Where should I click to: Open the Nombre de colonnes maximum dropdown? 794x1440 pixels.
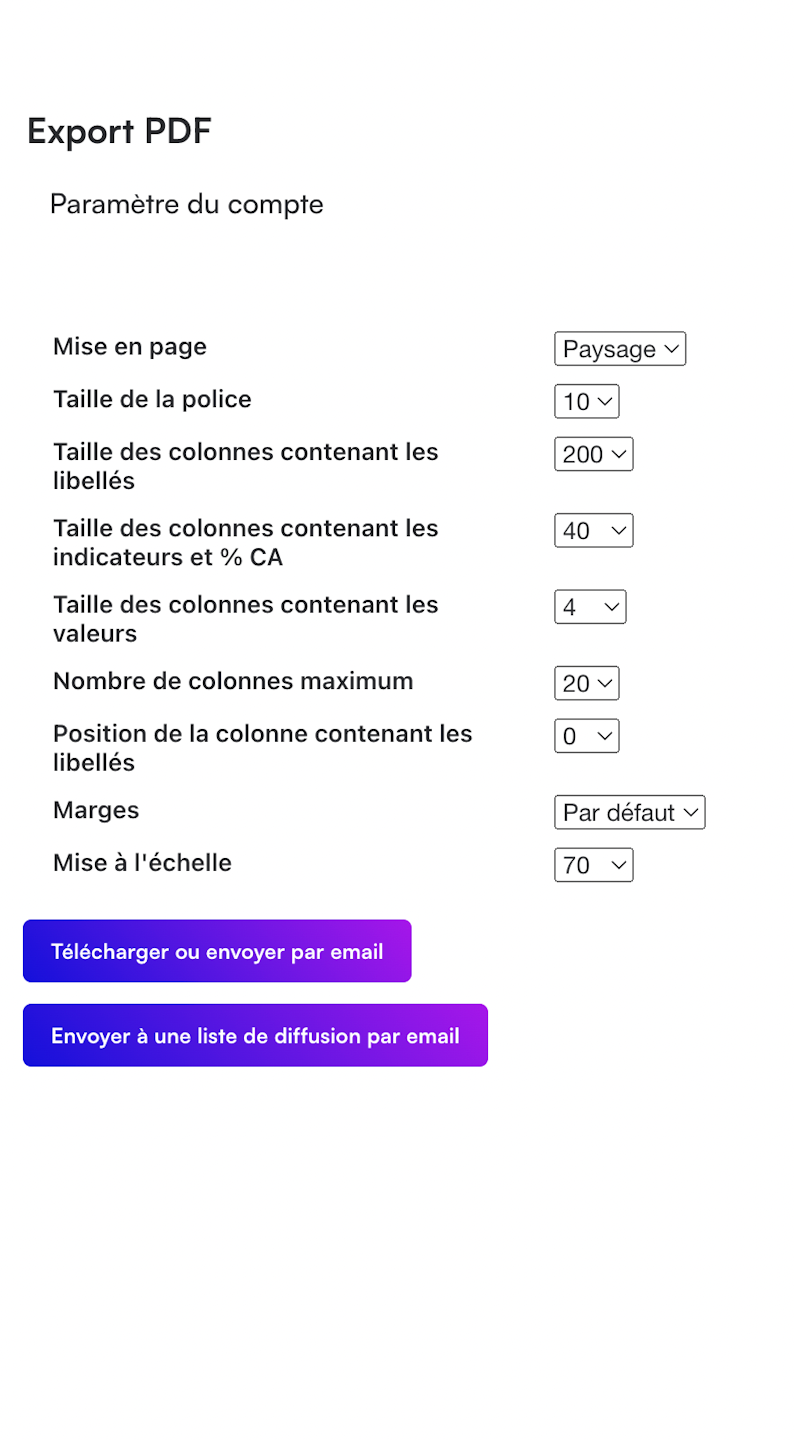point(587,684)
